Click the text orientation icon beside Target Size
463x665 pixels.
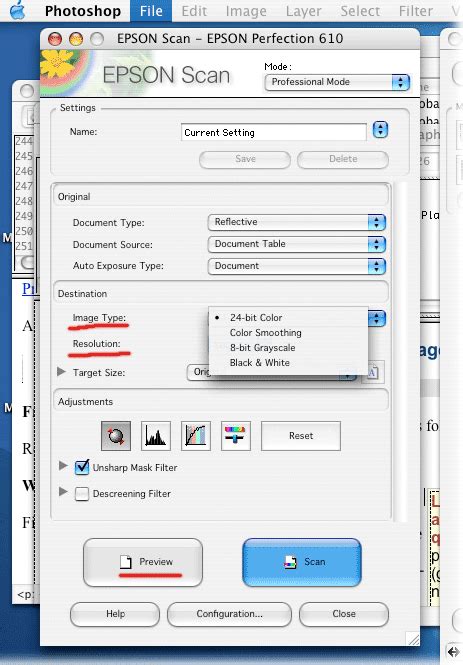click(x=373, y=372)
